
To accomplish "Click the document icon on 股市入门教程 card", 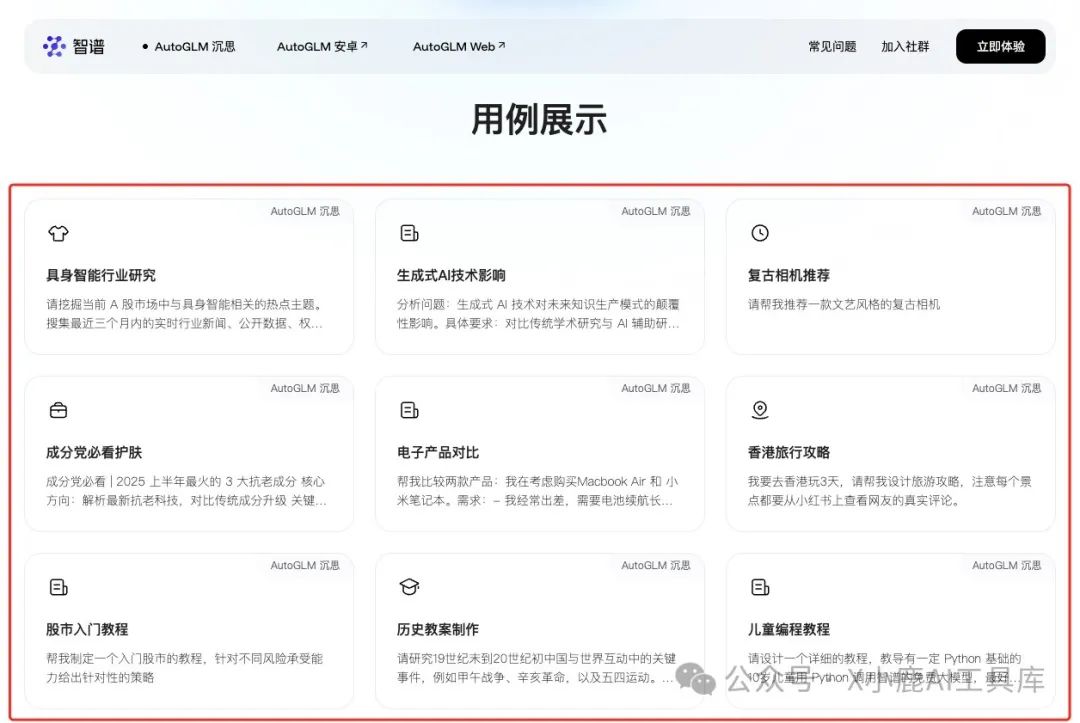I will pyautogui.click(x=59, y=587).
